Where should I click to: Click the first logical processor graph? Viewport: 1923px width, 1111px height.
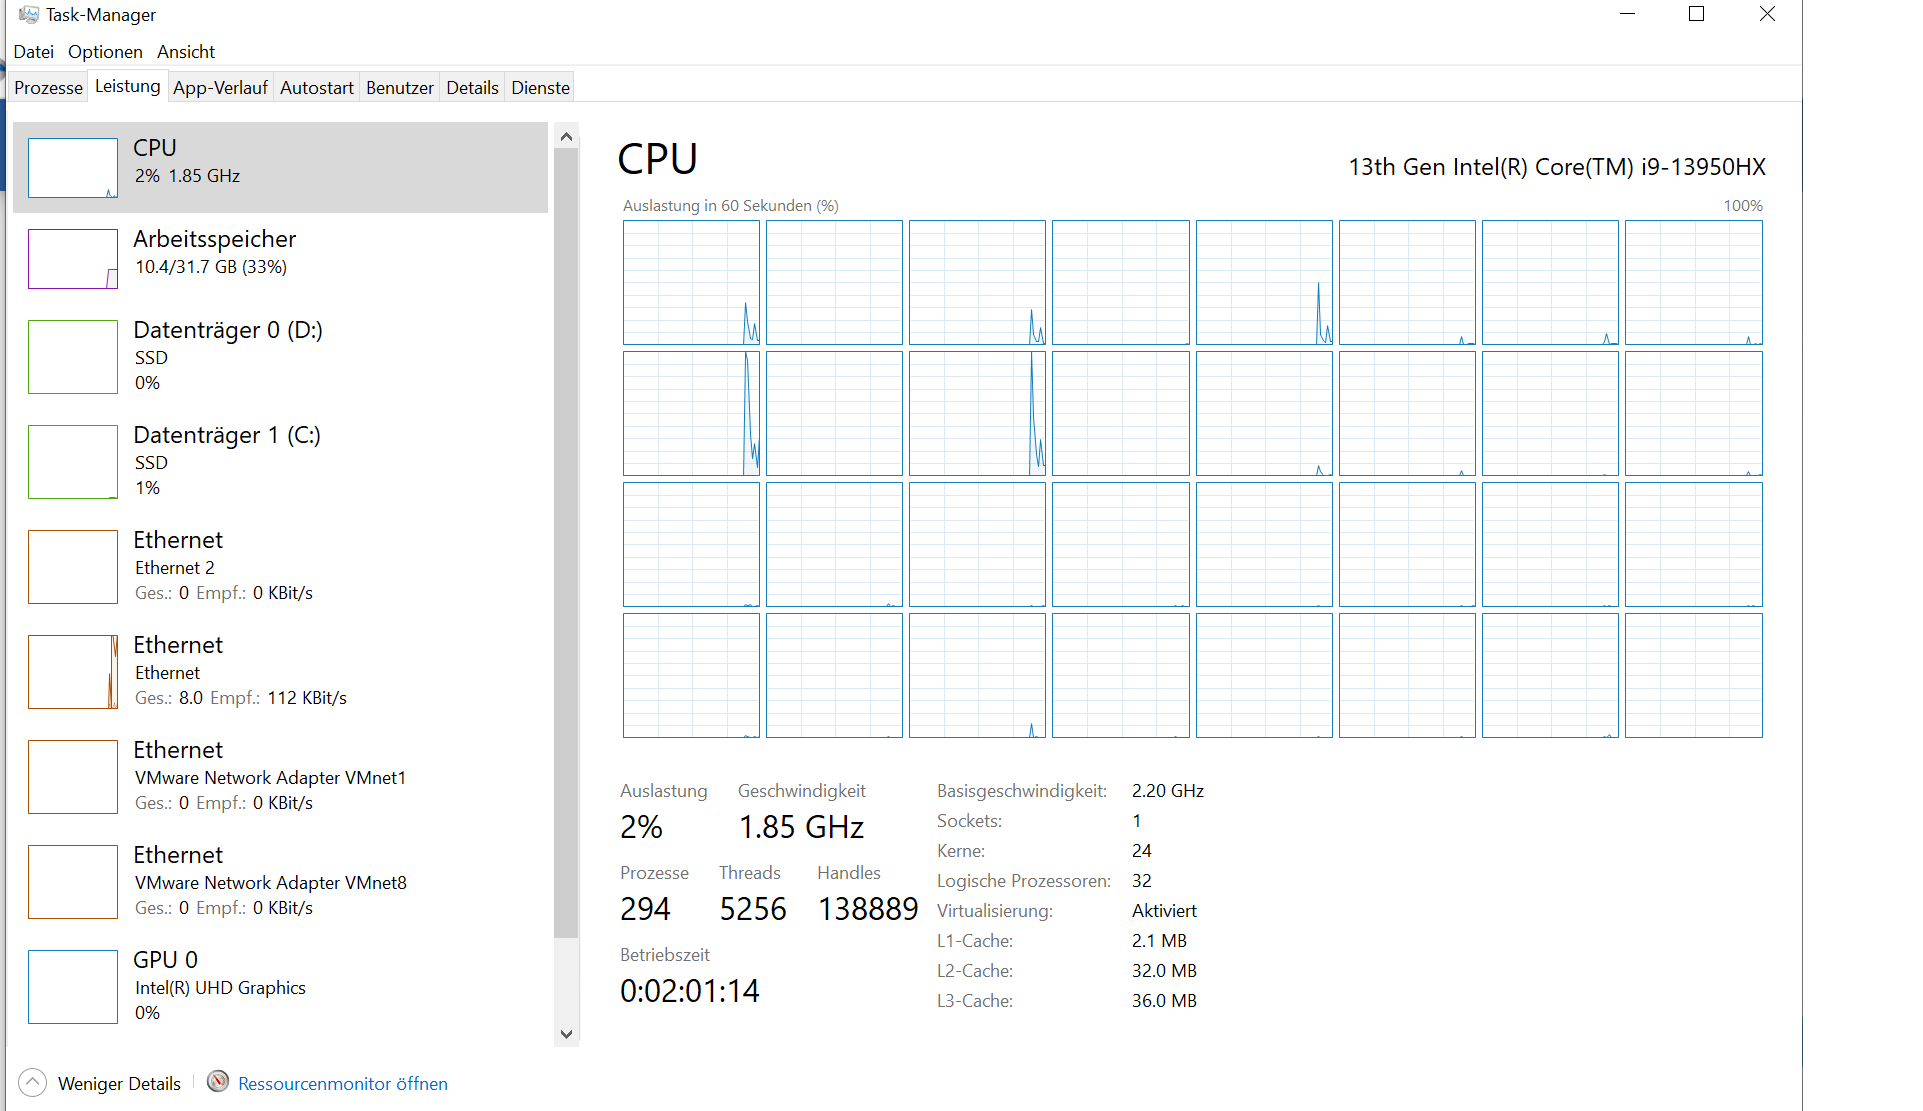[691, 283]
